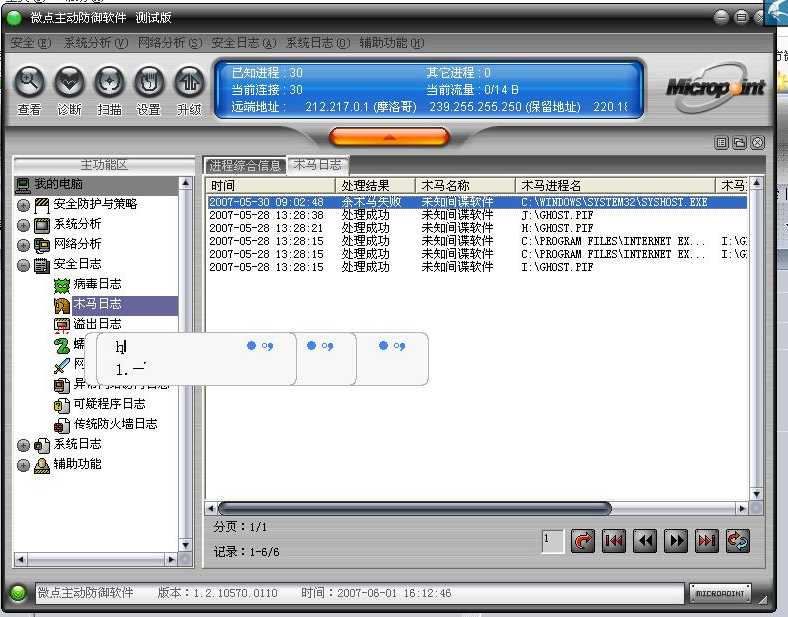Open 溢出日志 overflow log item
The height and width of the screenshot is (617, 788).
[x=97, y=324]
